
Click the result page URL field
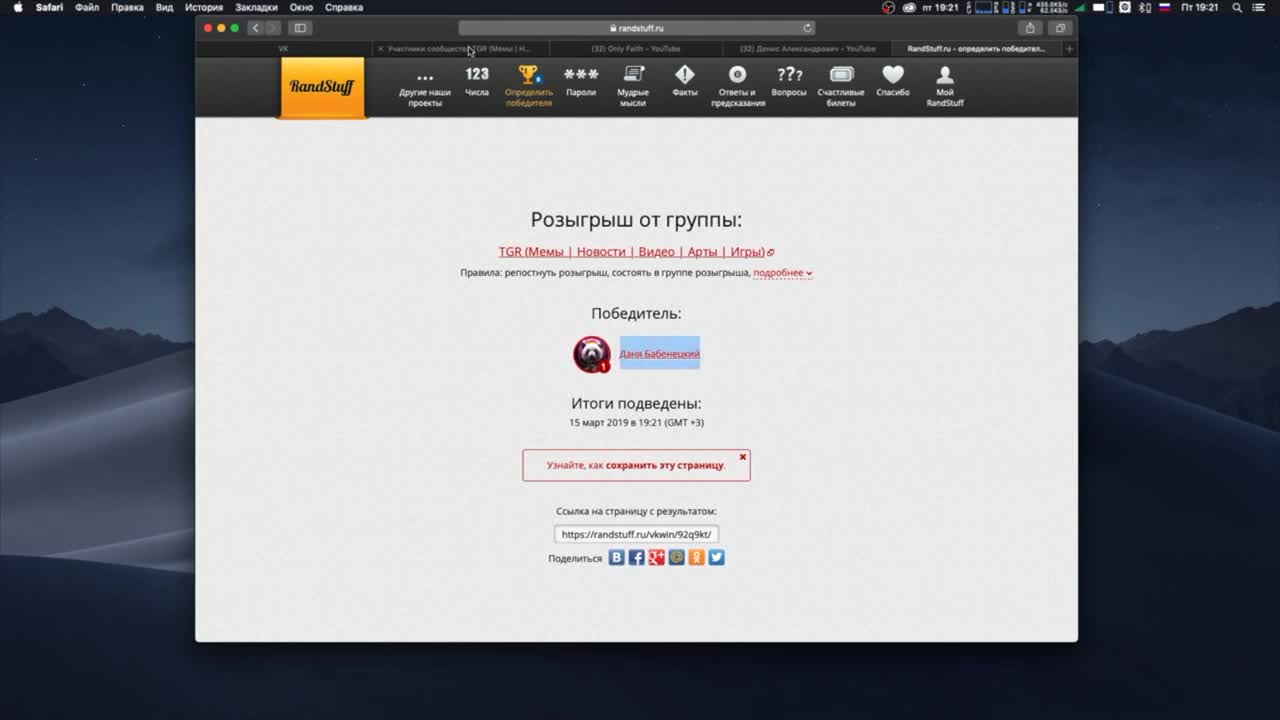tap(636, 534)
